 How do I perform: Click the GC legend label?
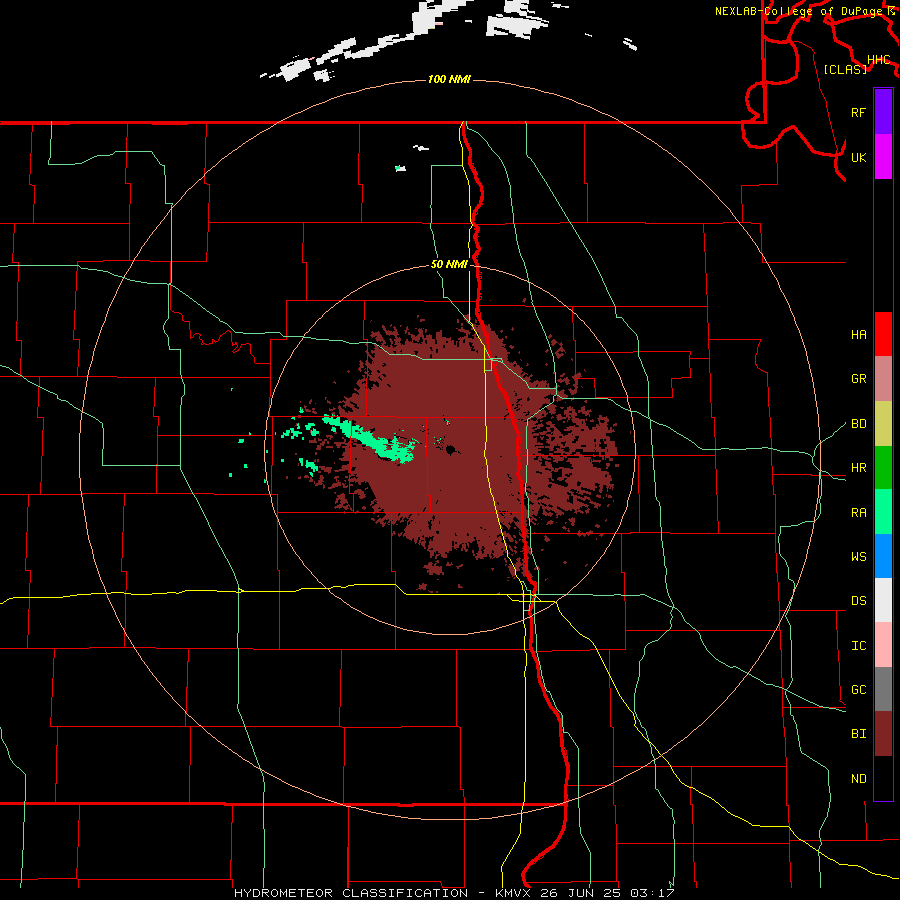pyautogui.click(x=858, y=690)
